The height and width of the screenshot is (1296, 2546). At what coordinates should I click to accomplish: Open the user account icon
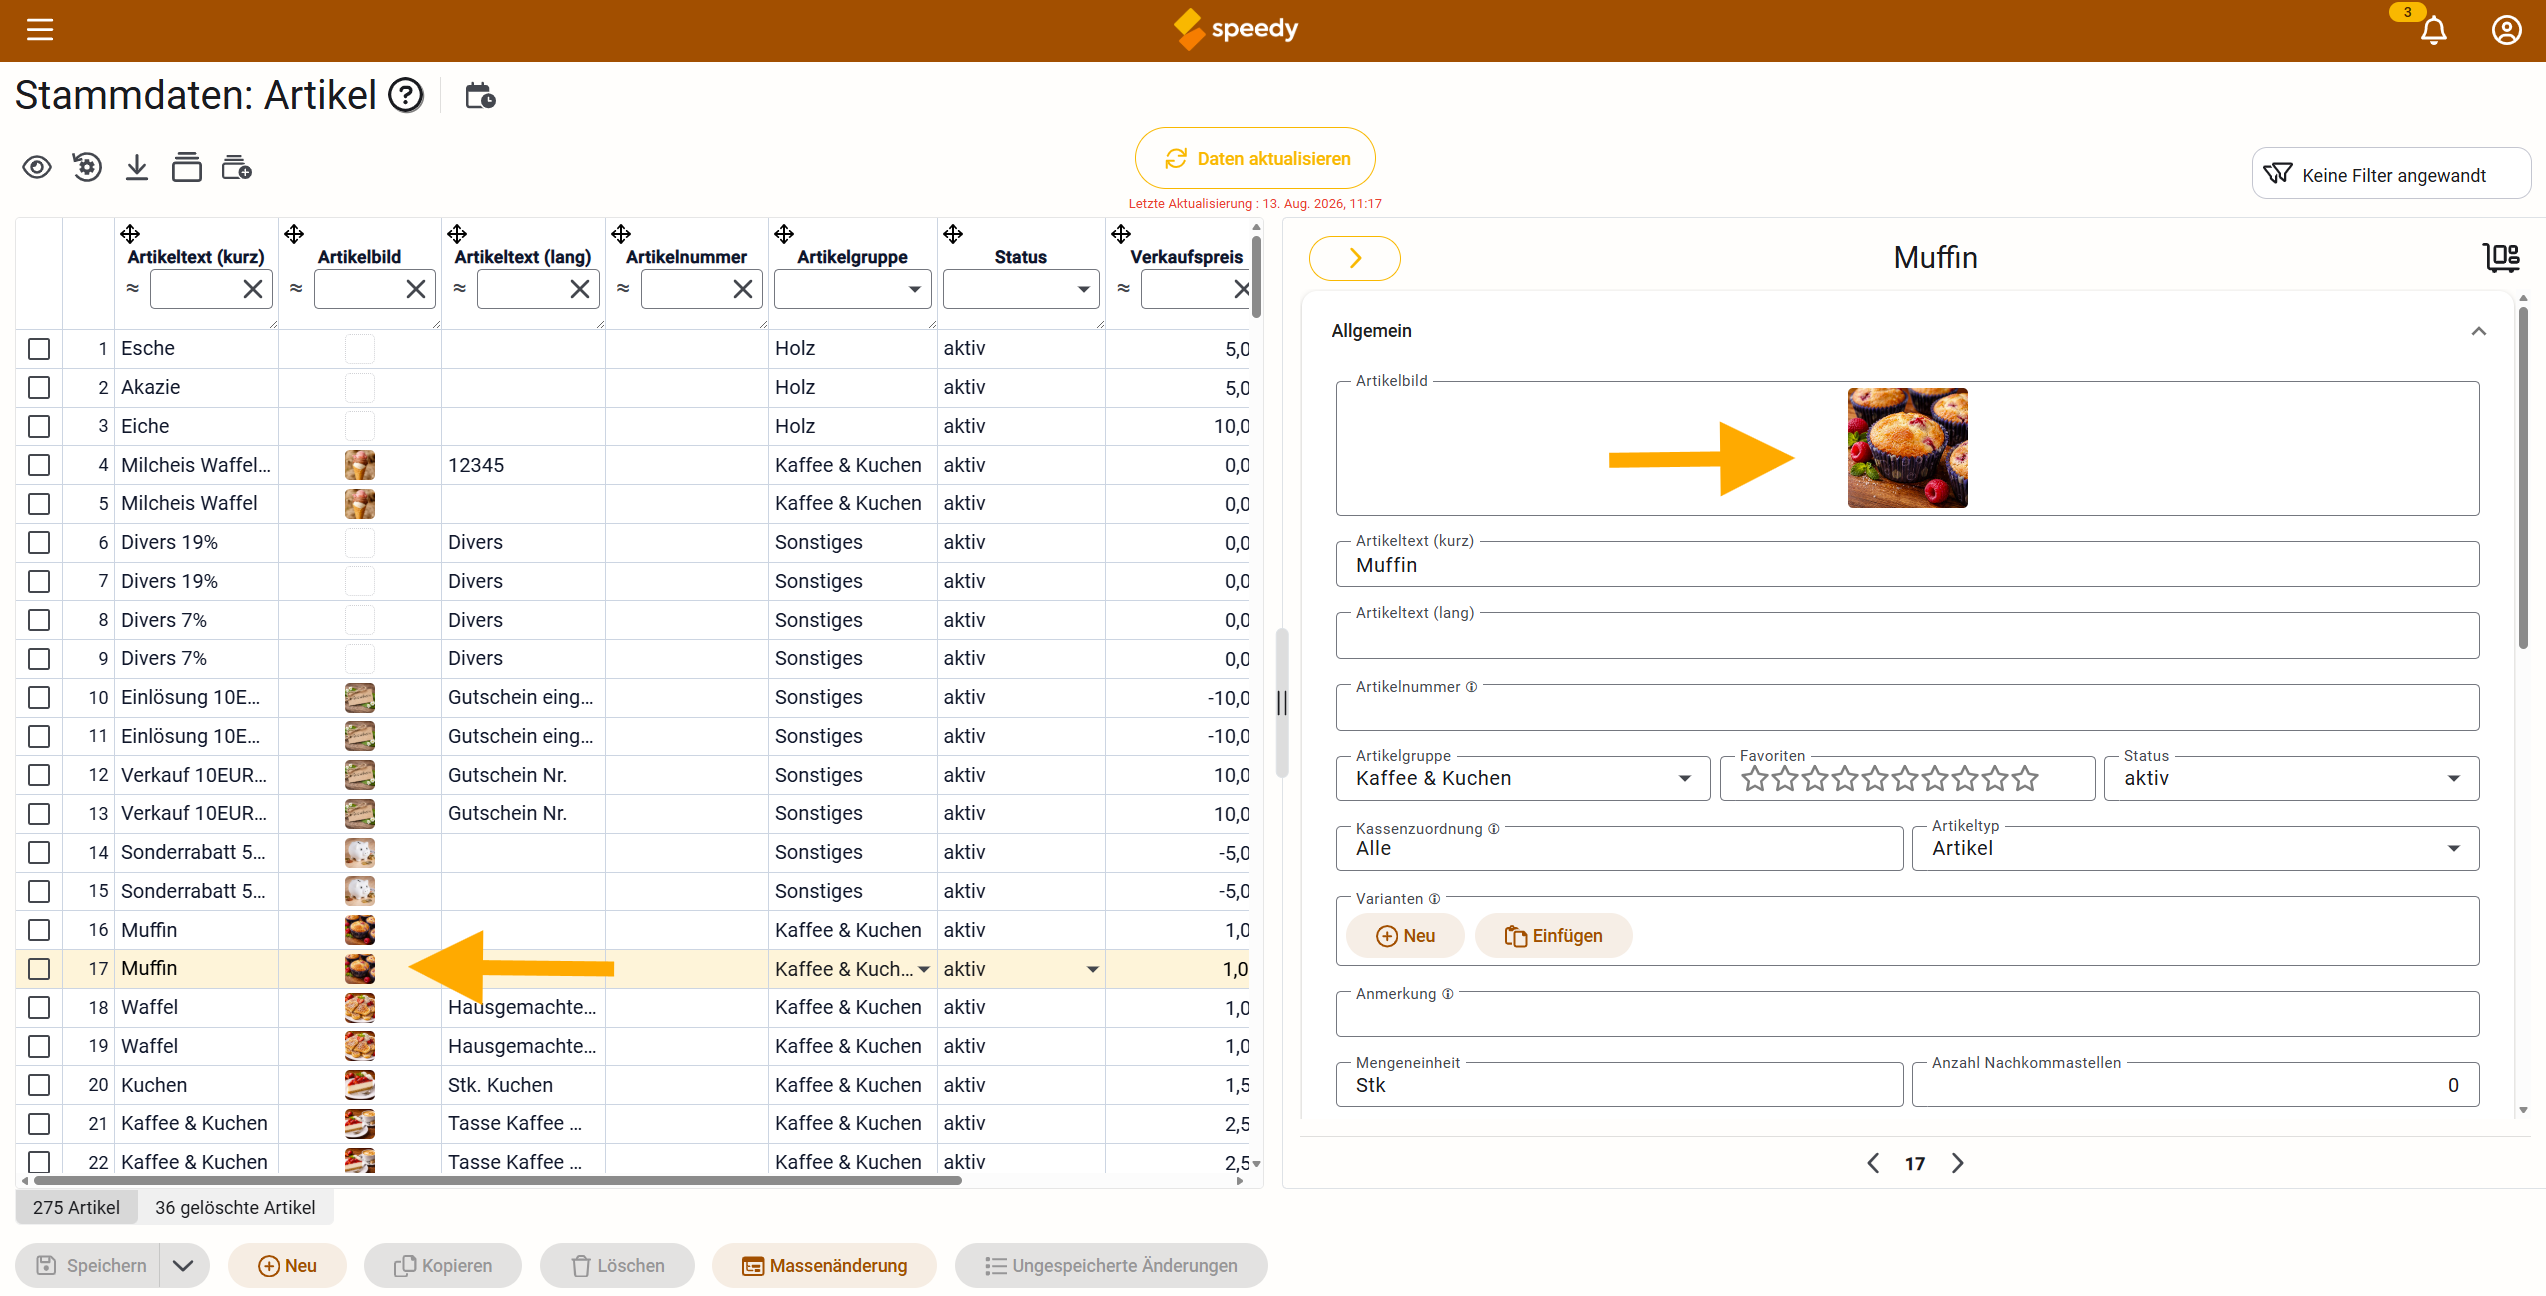click(x=2506, y=30)
